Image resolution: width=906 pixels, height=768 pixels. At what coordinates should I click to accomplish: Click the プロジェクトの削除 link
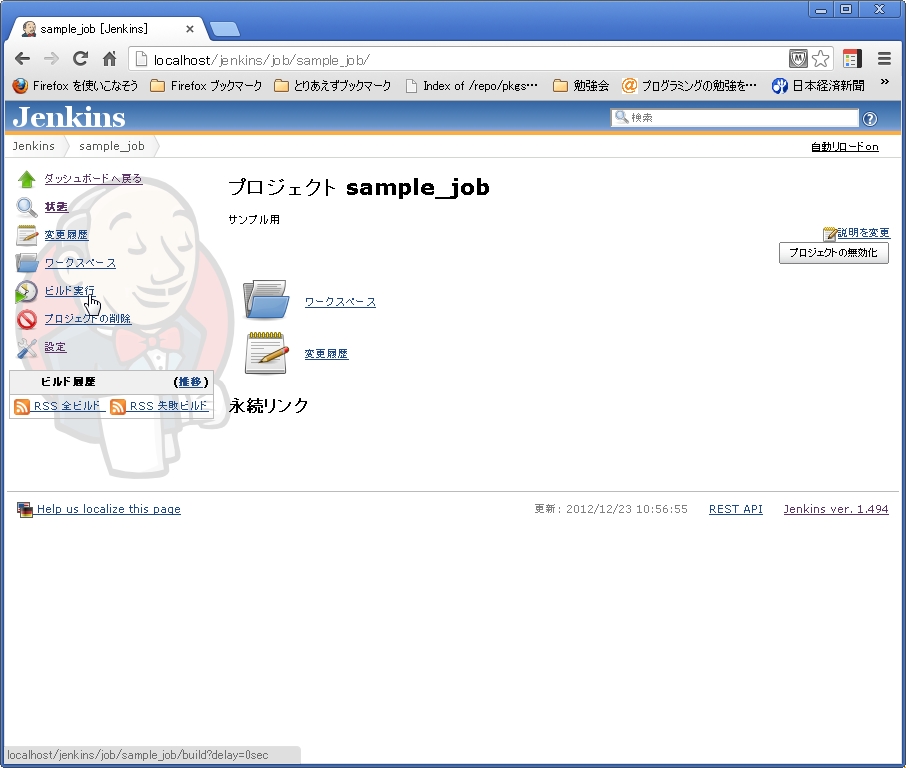coord(88,319)
